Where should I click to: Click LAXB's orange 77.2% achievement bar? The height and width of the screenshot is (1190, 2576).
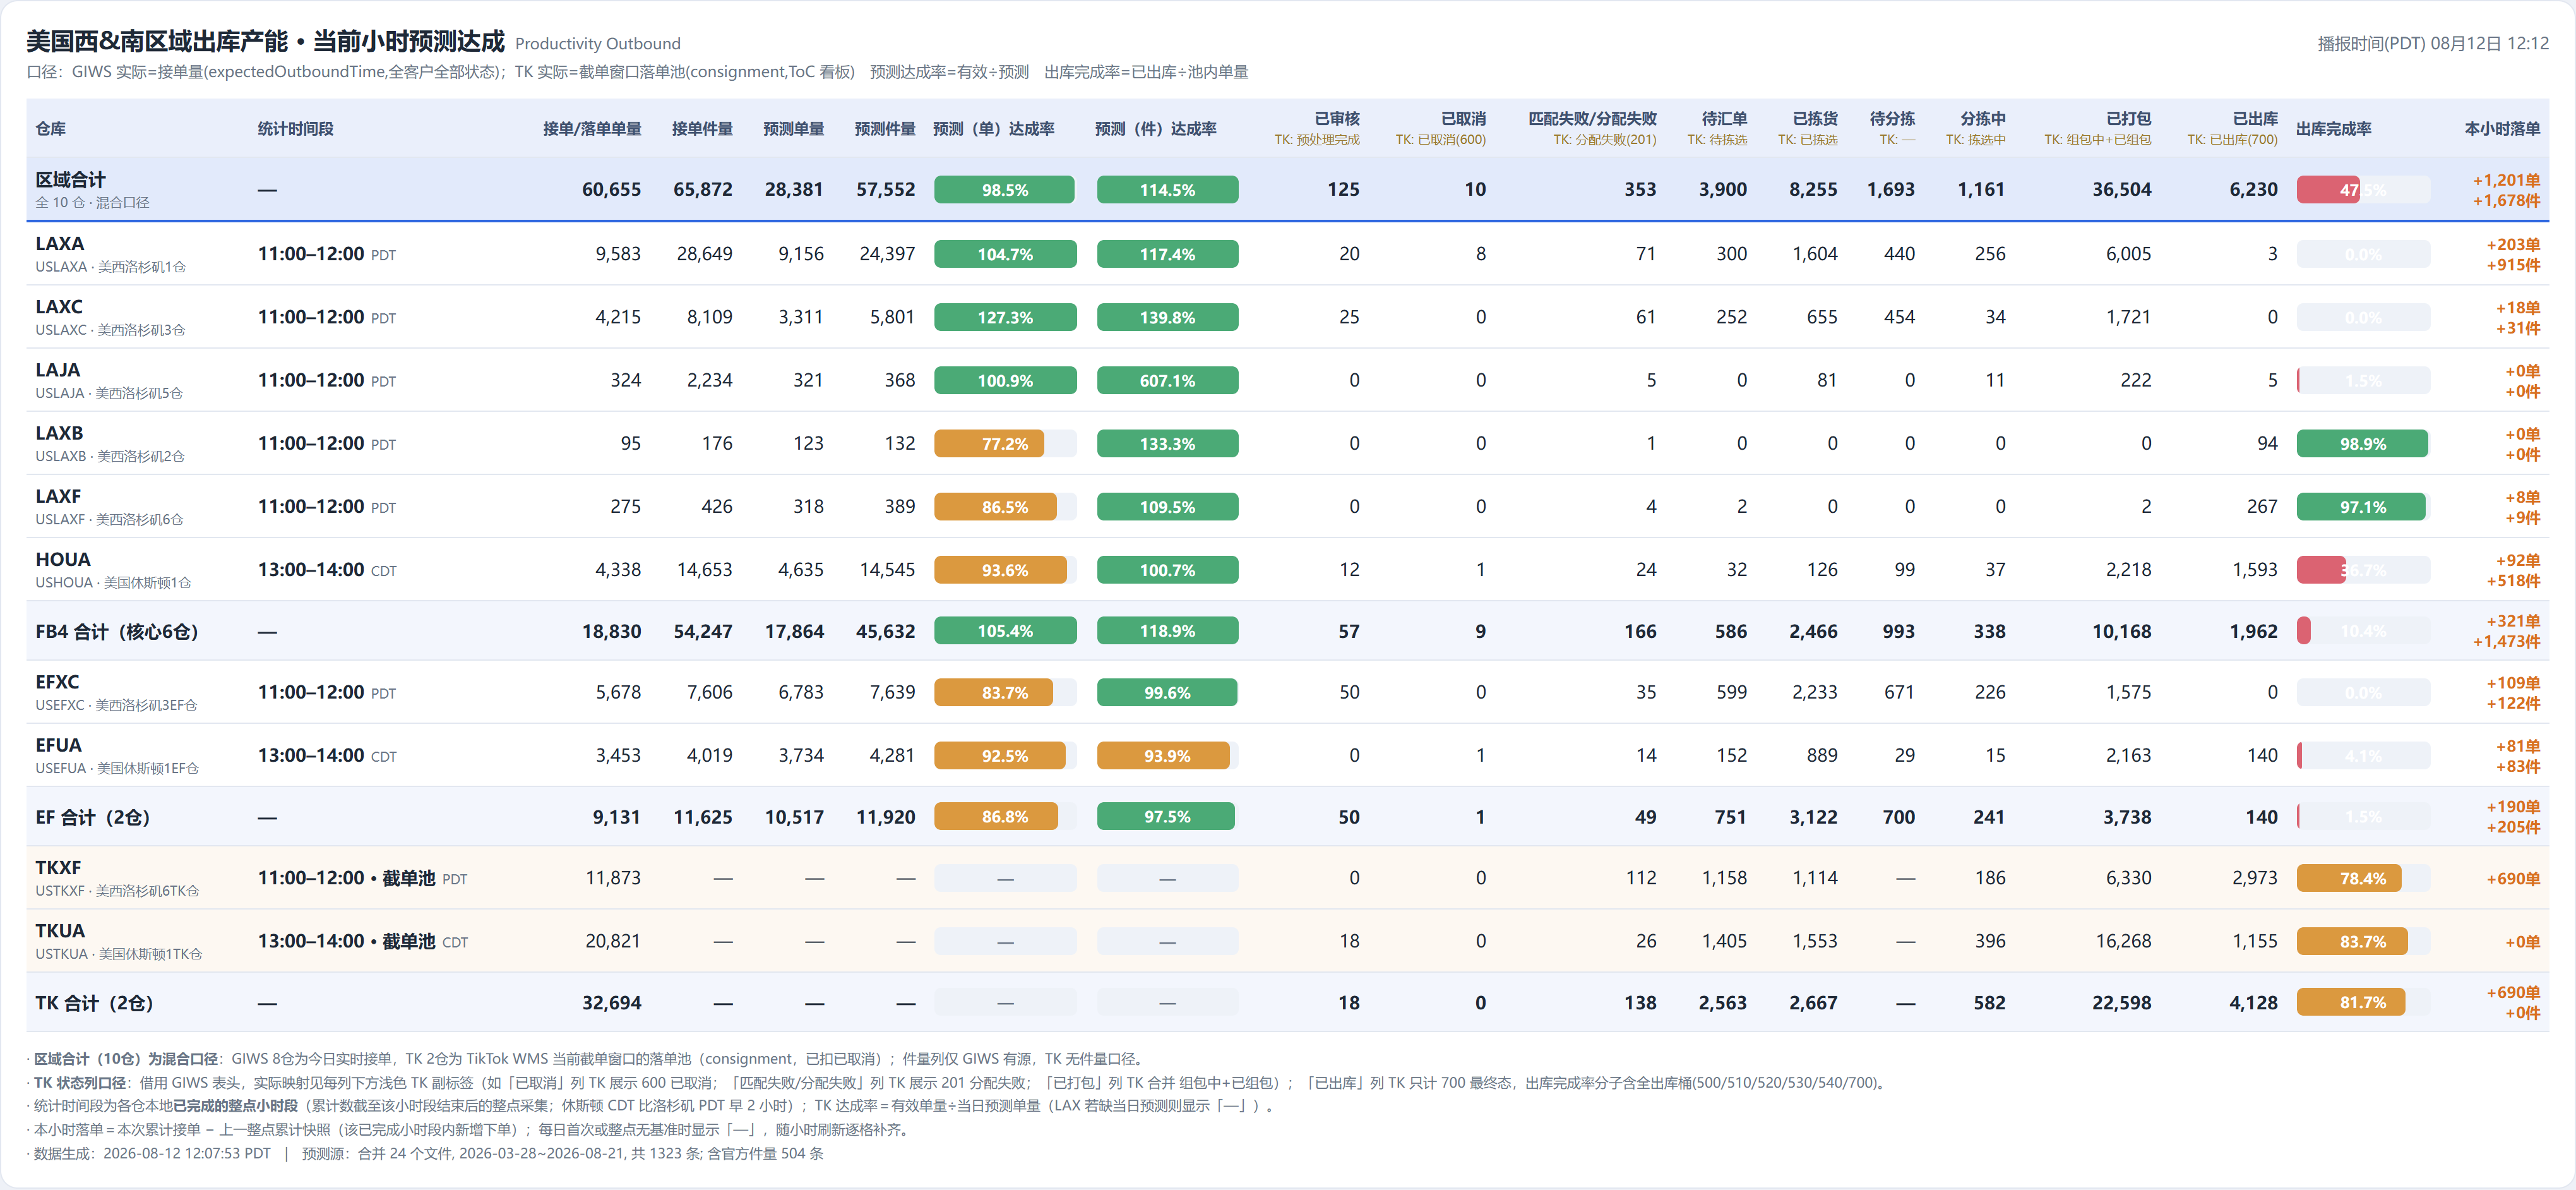pos(989,444)
